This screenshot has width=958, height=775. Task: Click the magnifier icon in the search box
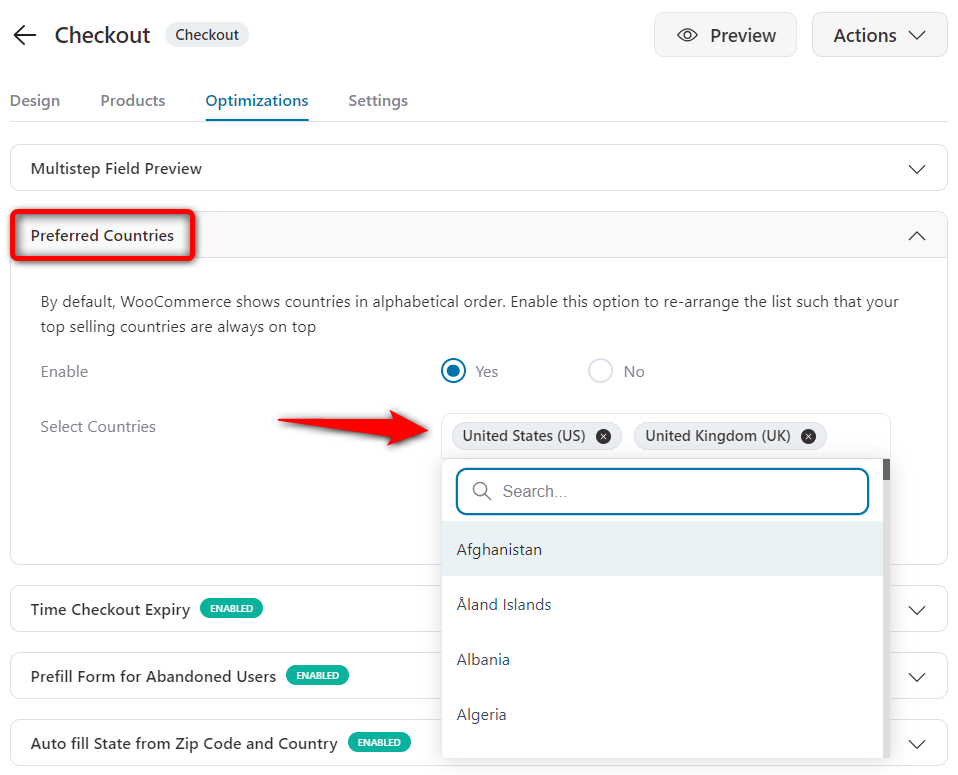pos(482,491)
